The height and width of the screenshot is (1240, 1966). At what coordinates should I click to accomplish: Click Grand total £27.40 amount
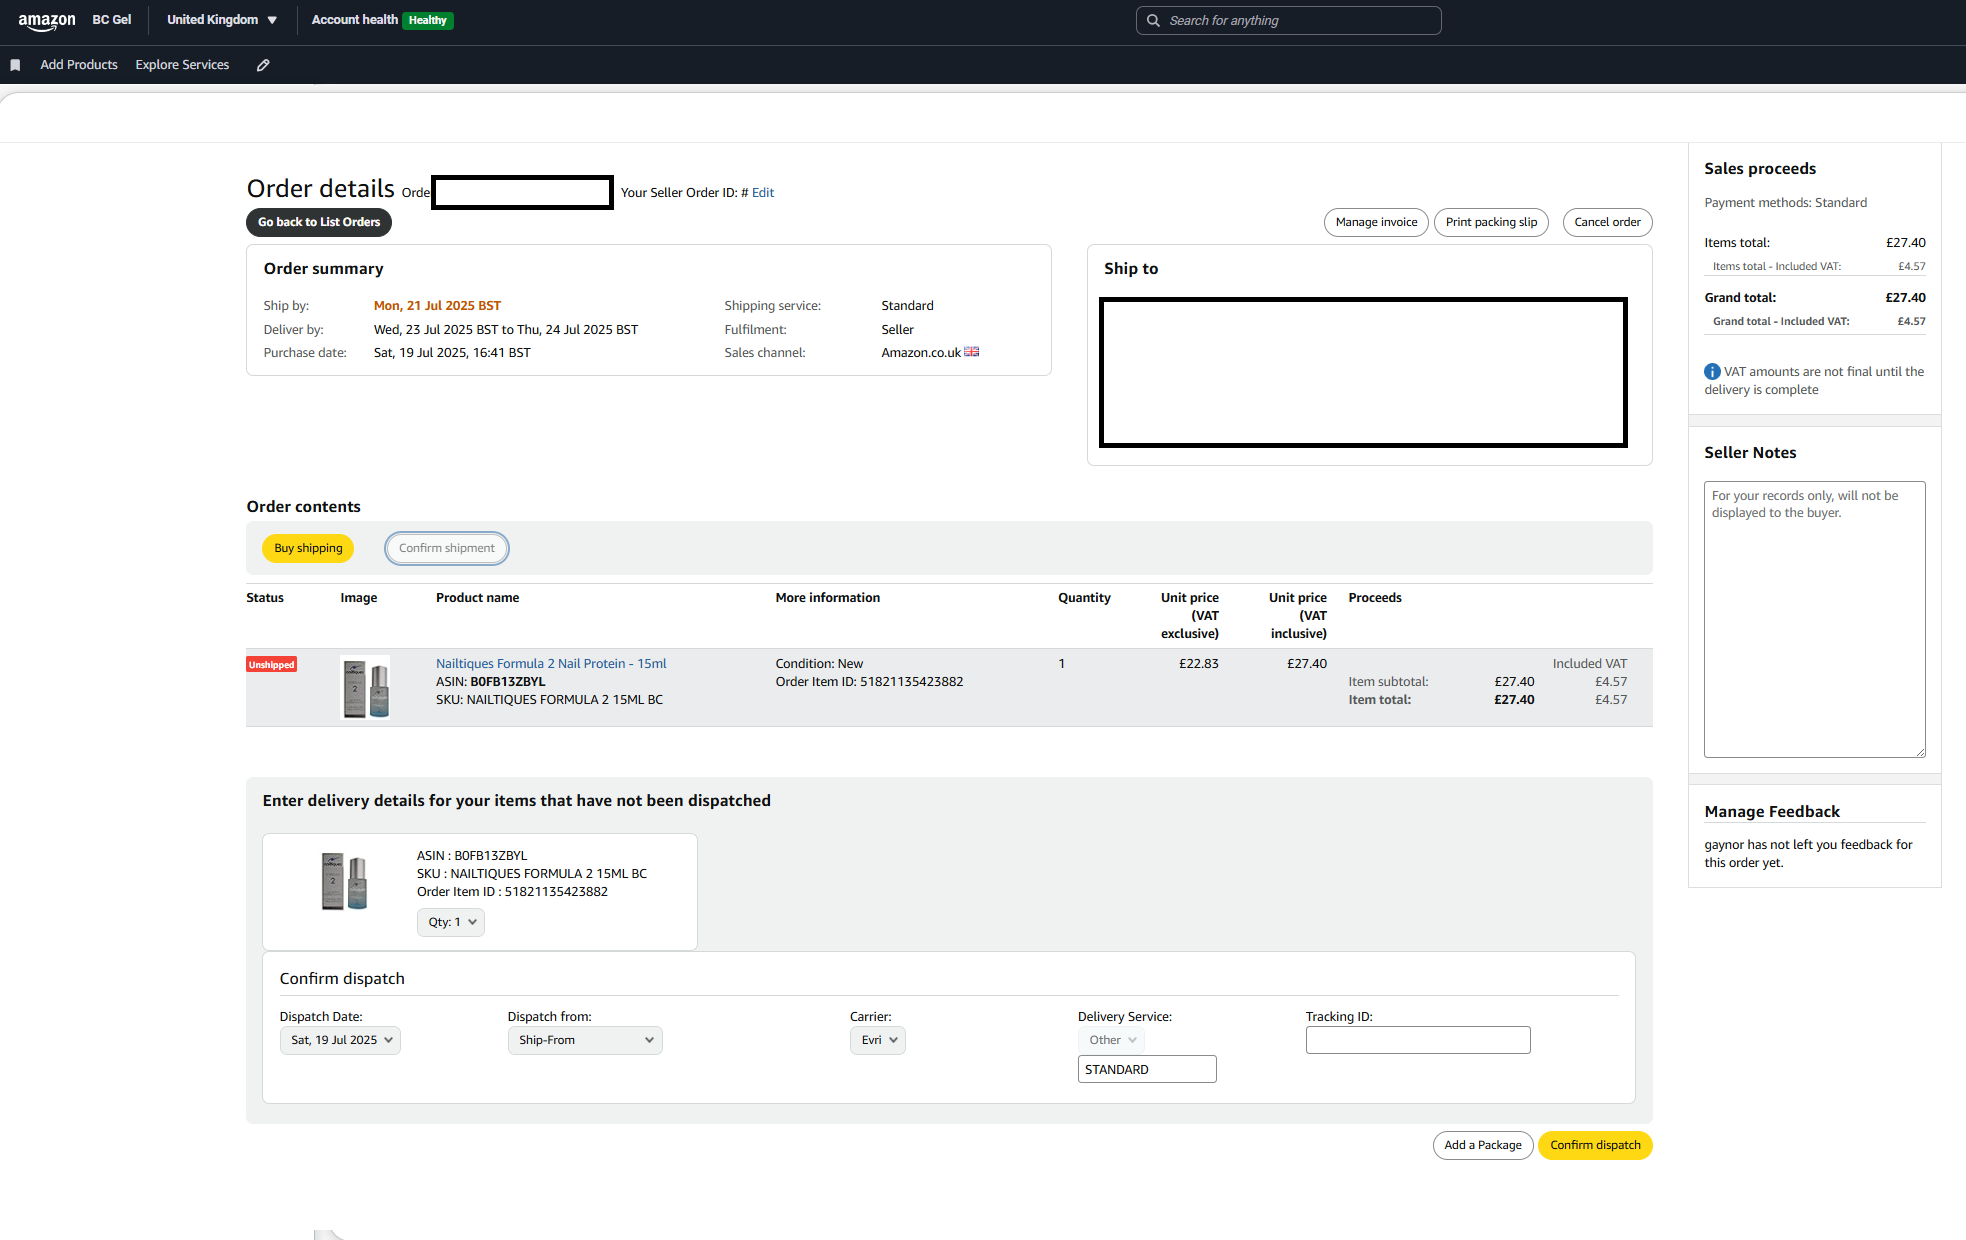point(1905,298)
